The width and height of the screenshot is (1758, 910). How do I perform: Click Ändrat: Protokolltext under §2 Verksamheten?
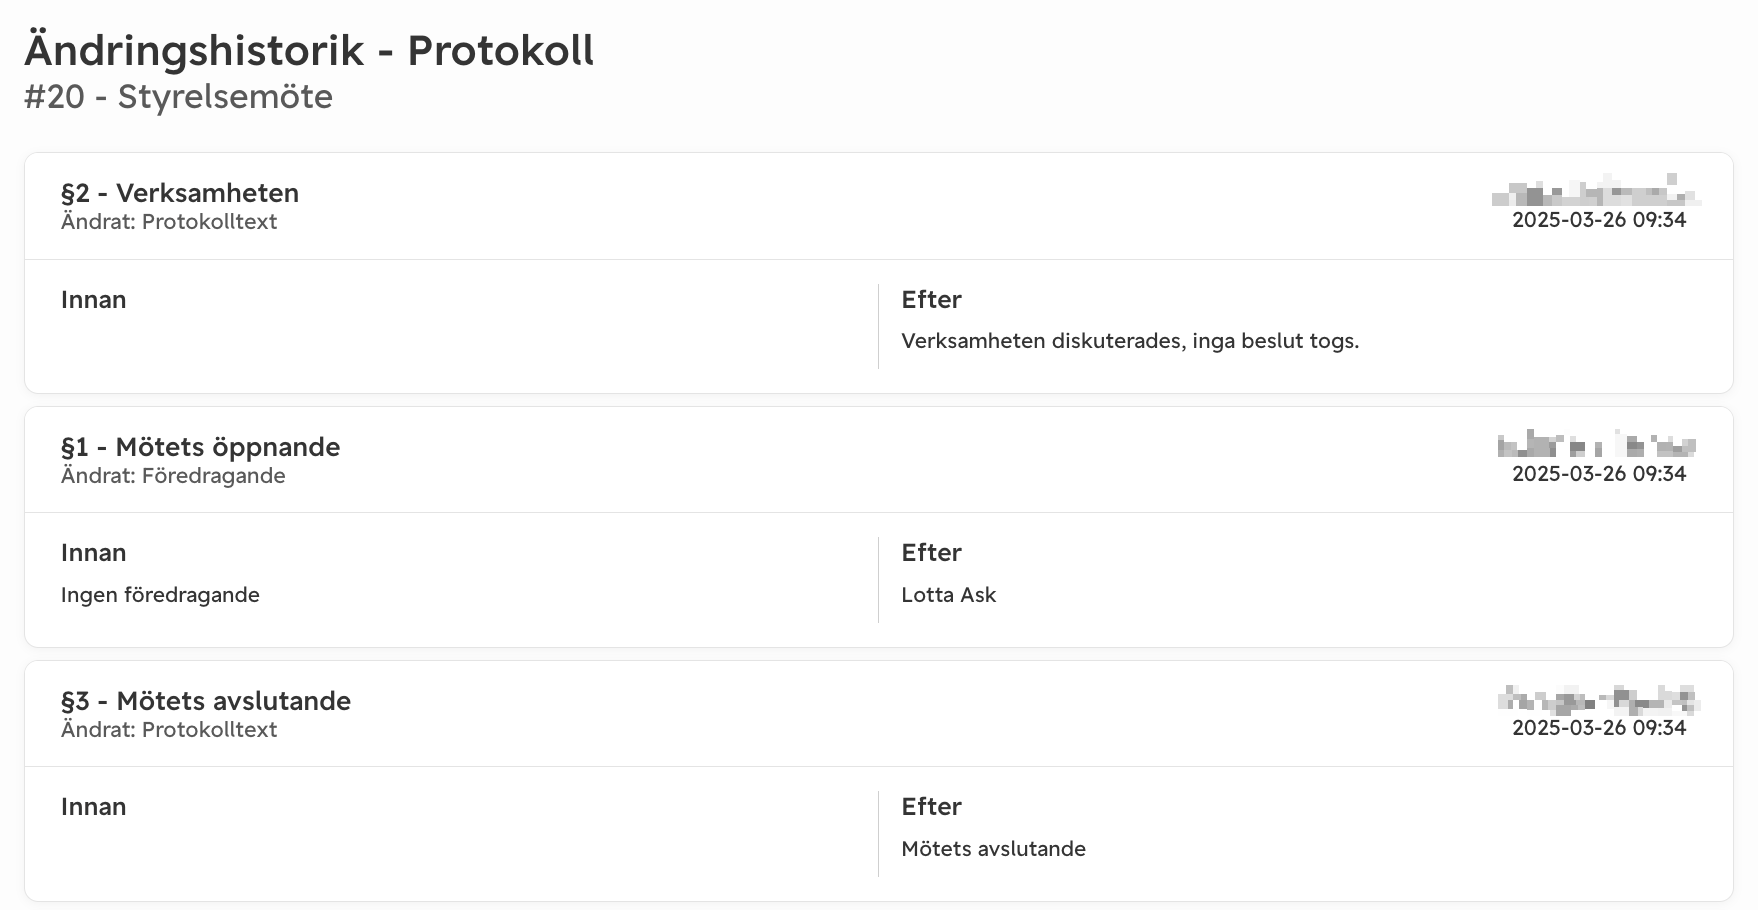169,222
